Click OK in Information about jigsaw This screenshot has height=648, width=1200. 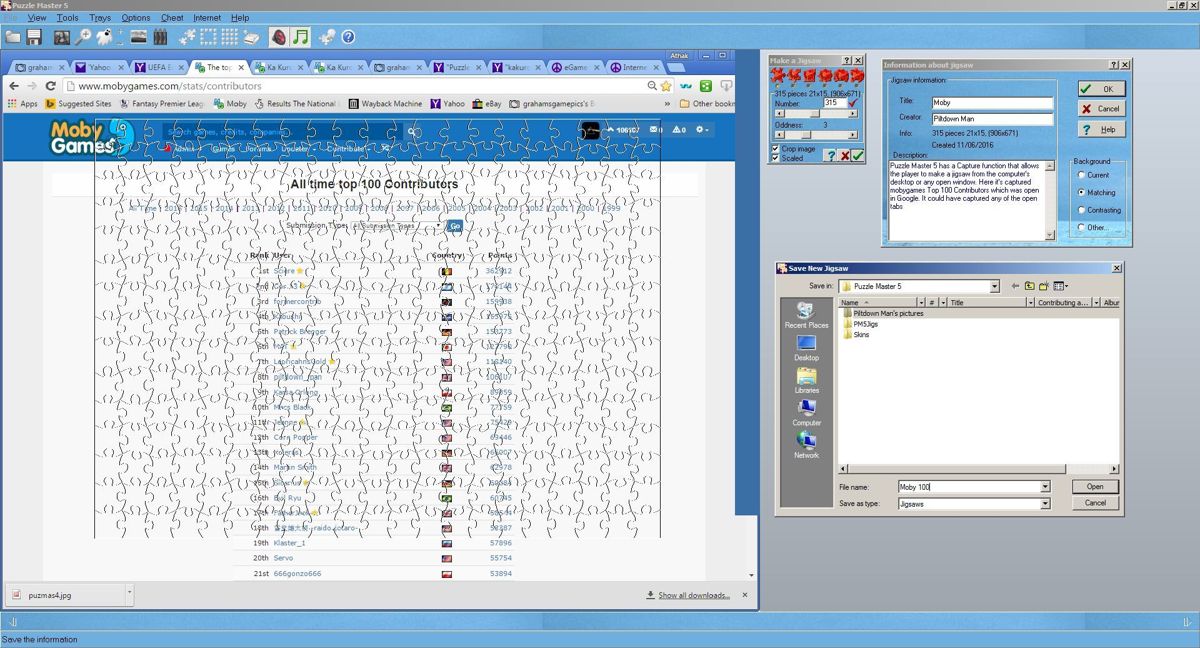1102,88
